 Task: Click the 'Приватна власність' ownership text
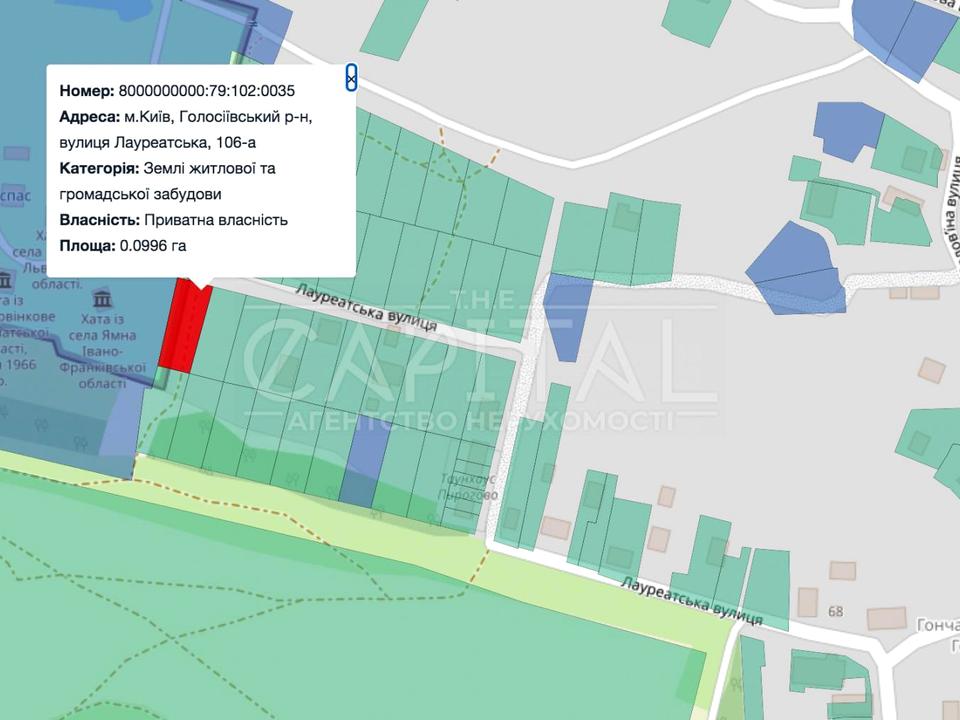(216, 219)
